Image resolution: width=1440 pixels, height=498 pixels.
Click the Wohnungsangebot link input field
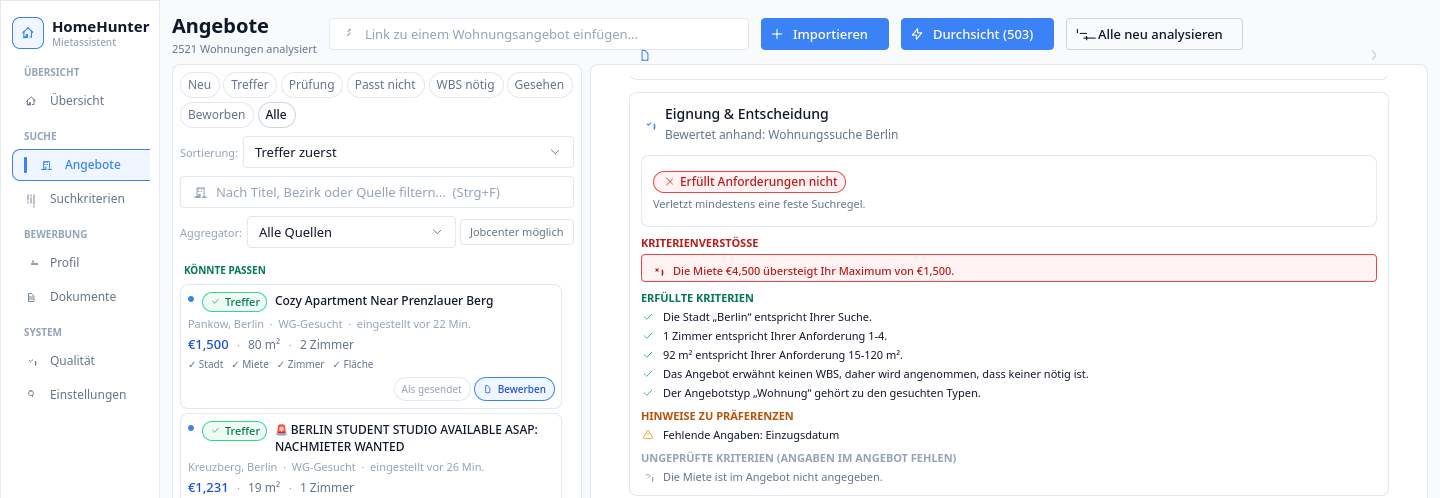(x=539, y=34)
